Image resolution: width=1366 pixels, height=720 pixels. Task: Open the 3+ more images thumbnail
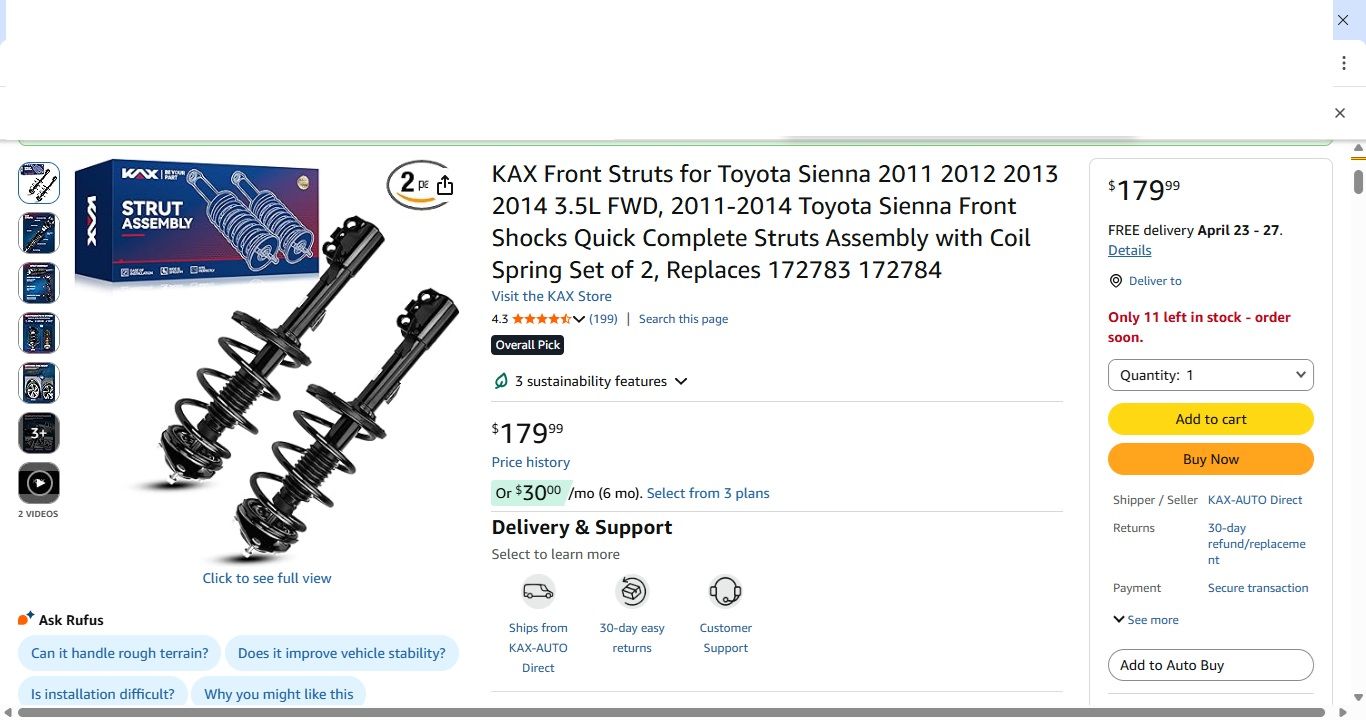point(39,433)
